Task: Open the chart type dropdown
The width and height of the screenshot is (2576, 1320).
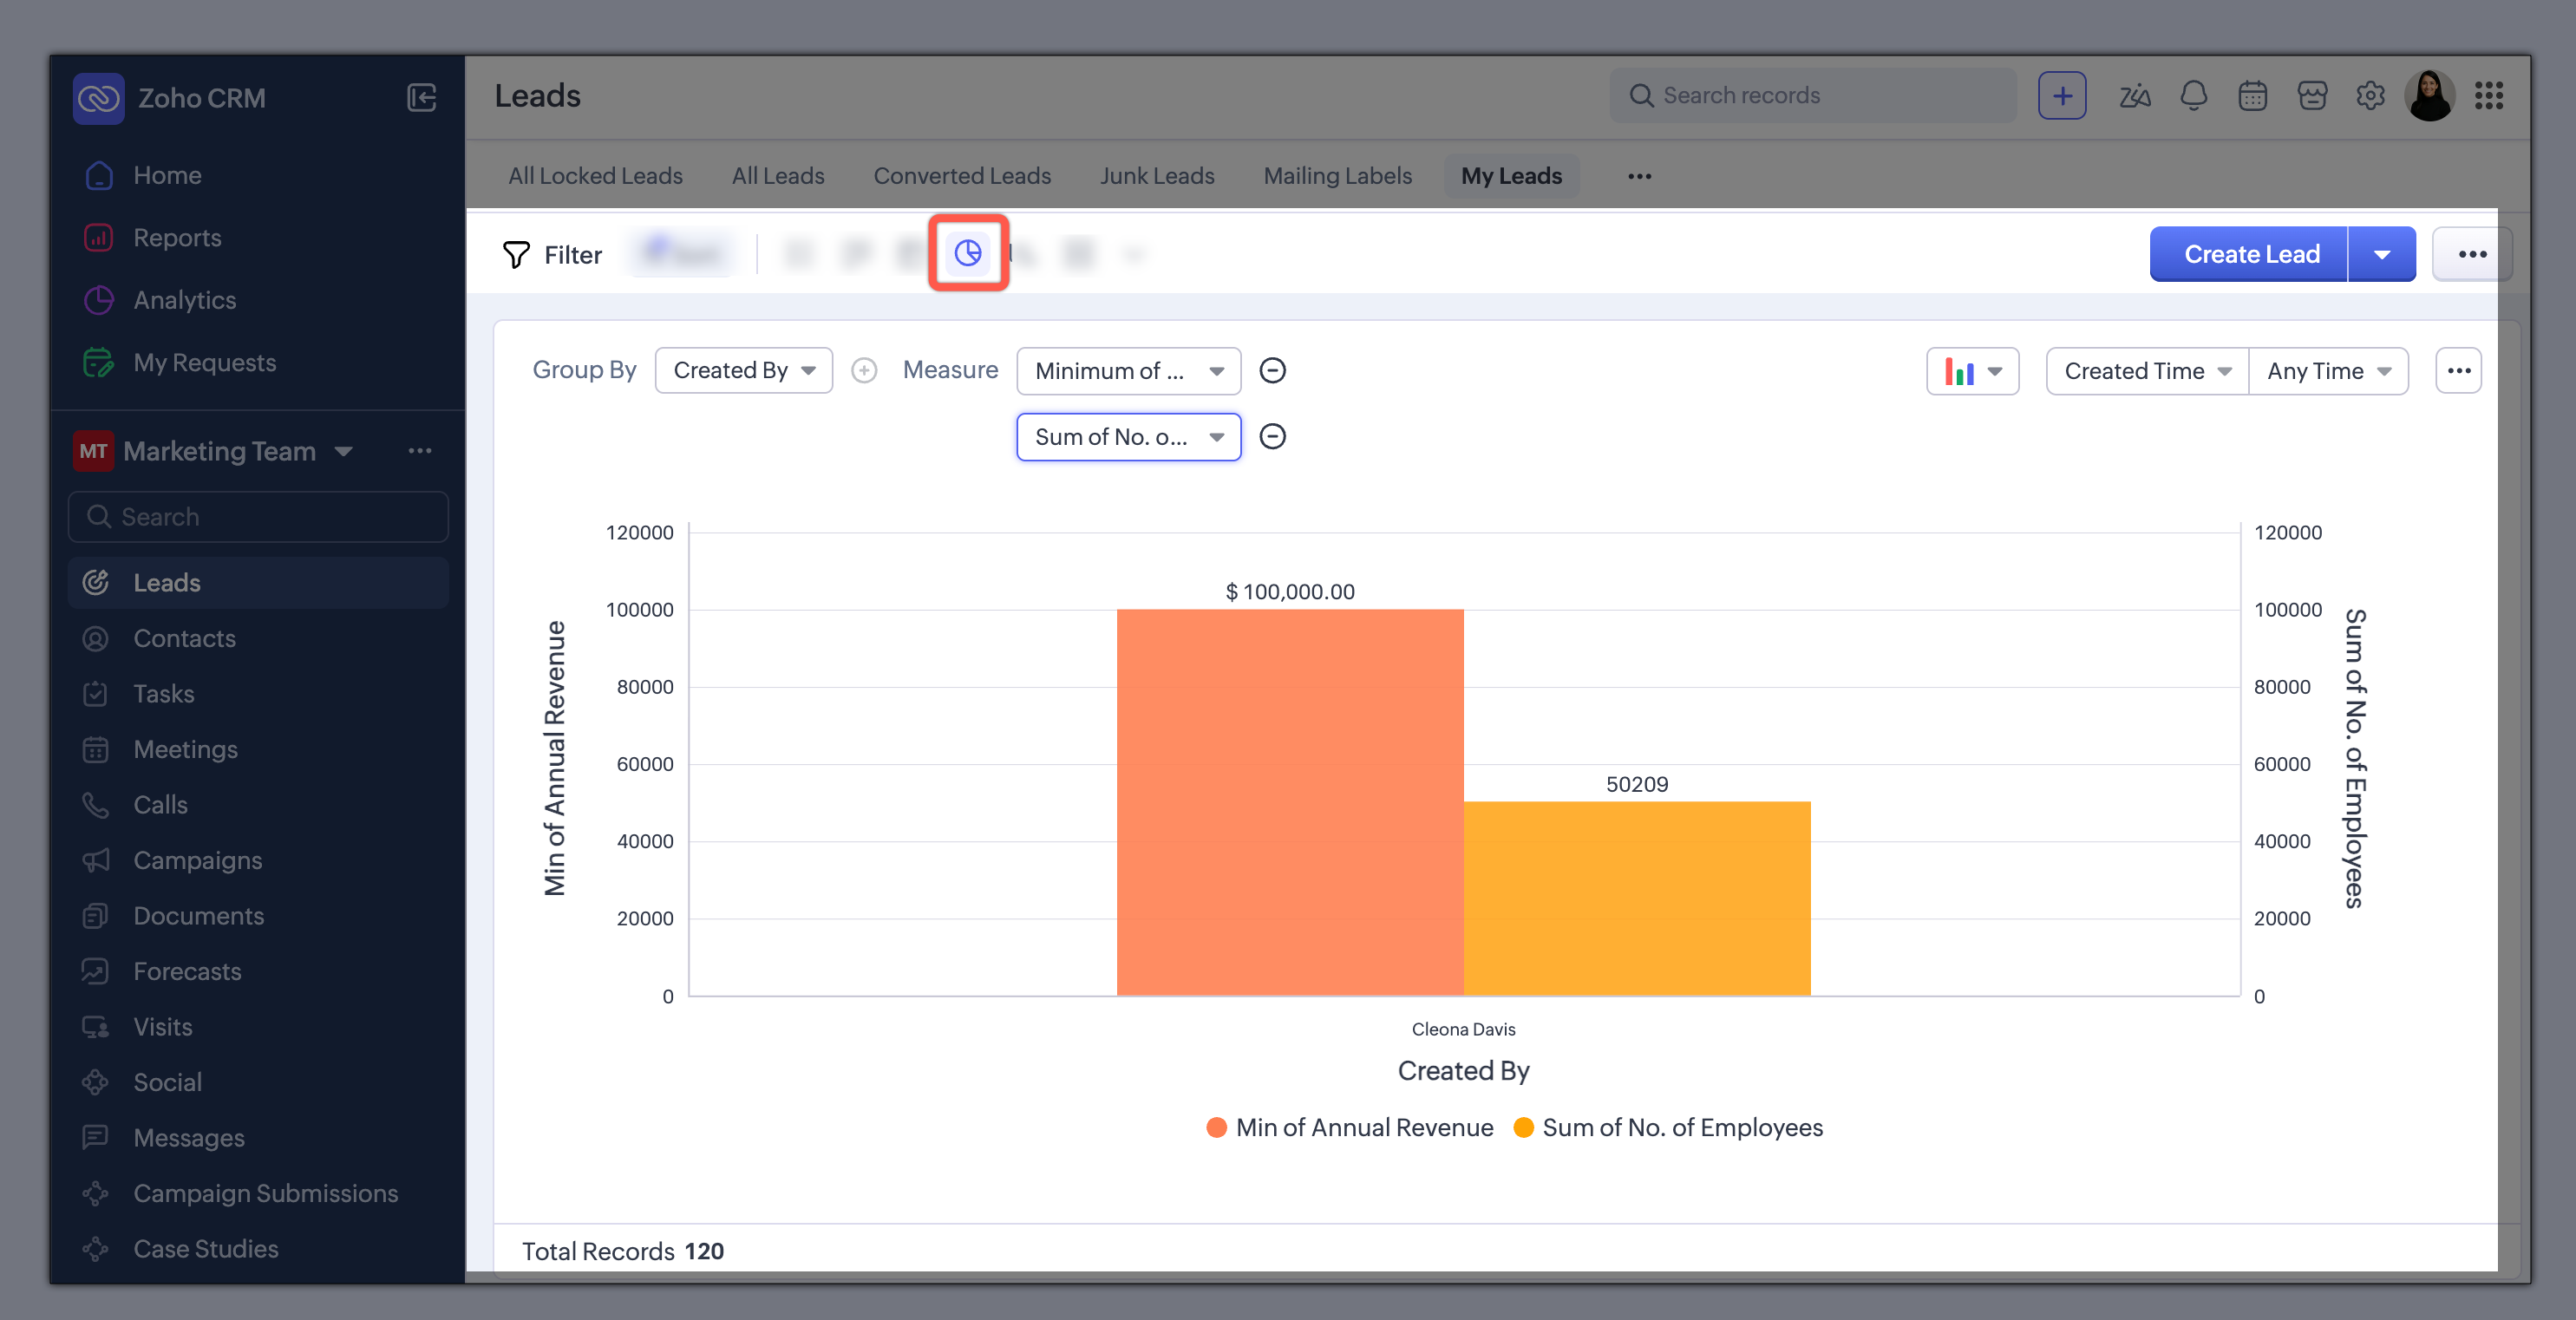Action: tap(1972, 371)
